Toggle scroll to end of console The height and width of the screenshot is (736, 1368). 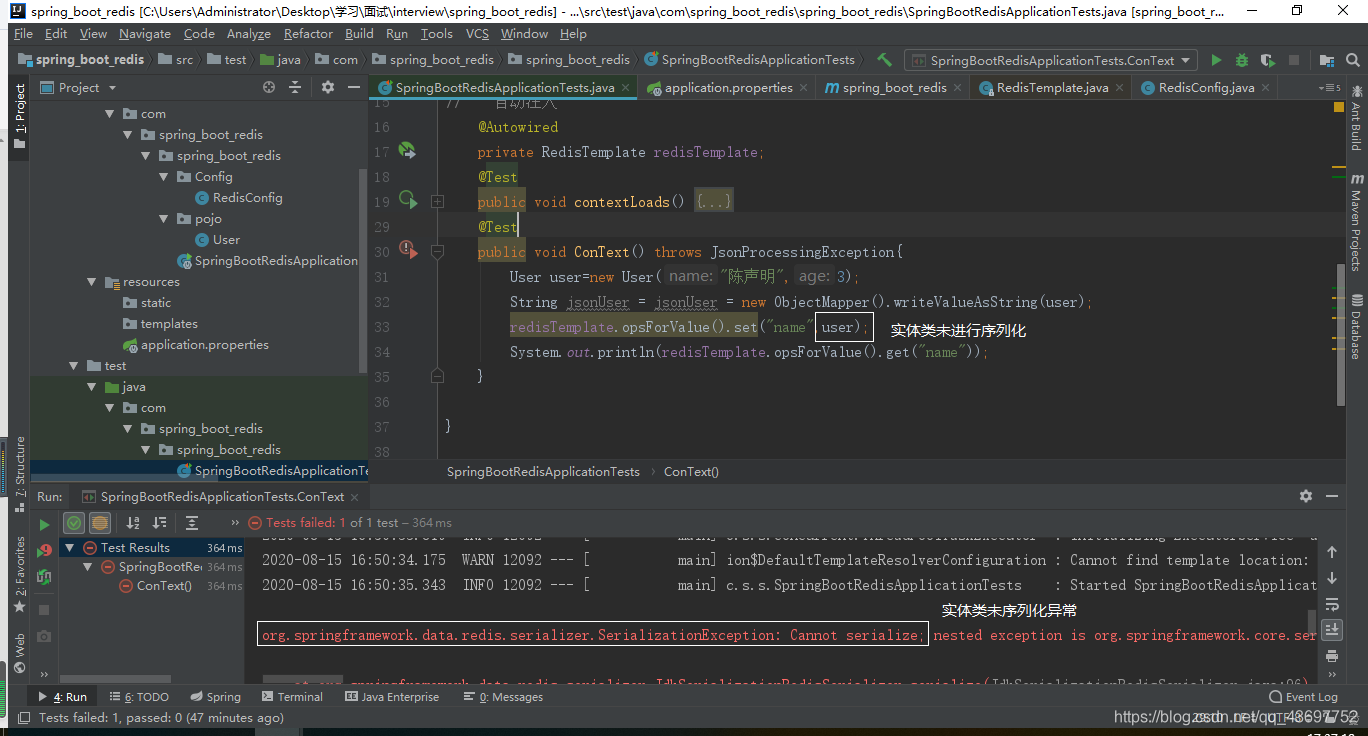click(1332, 630)
